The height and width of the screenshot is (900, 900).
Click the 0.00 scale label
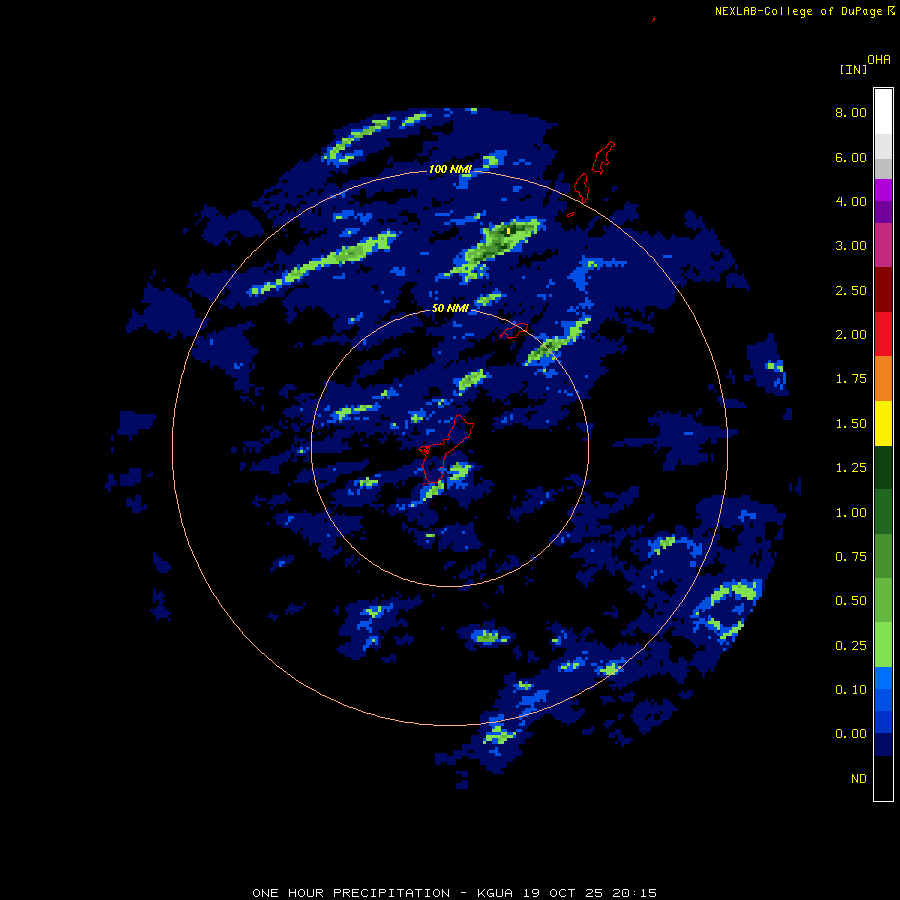851,734
